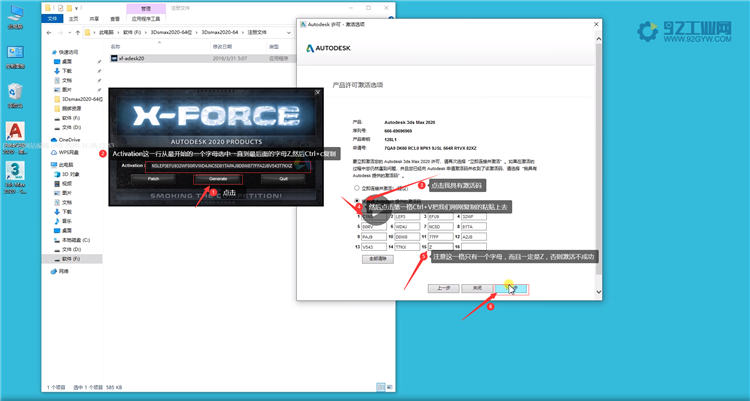The height and width of the screenshot is (401, 750).
Task: Click activation code box number 2
Action: coord(407,217)
